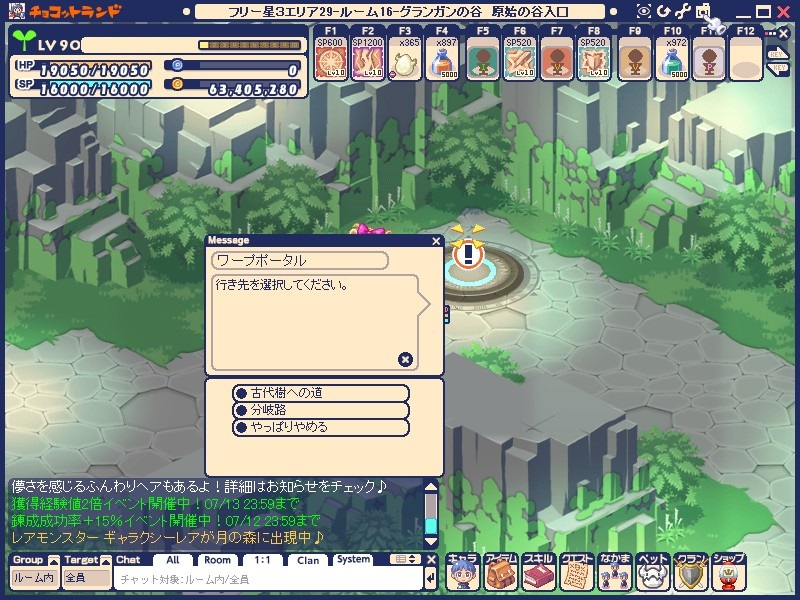This screenshot has height=600, width=800.
Task: Toggle chat log size button
Action: 405,560
